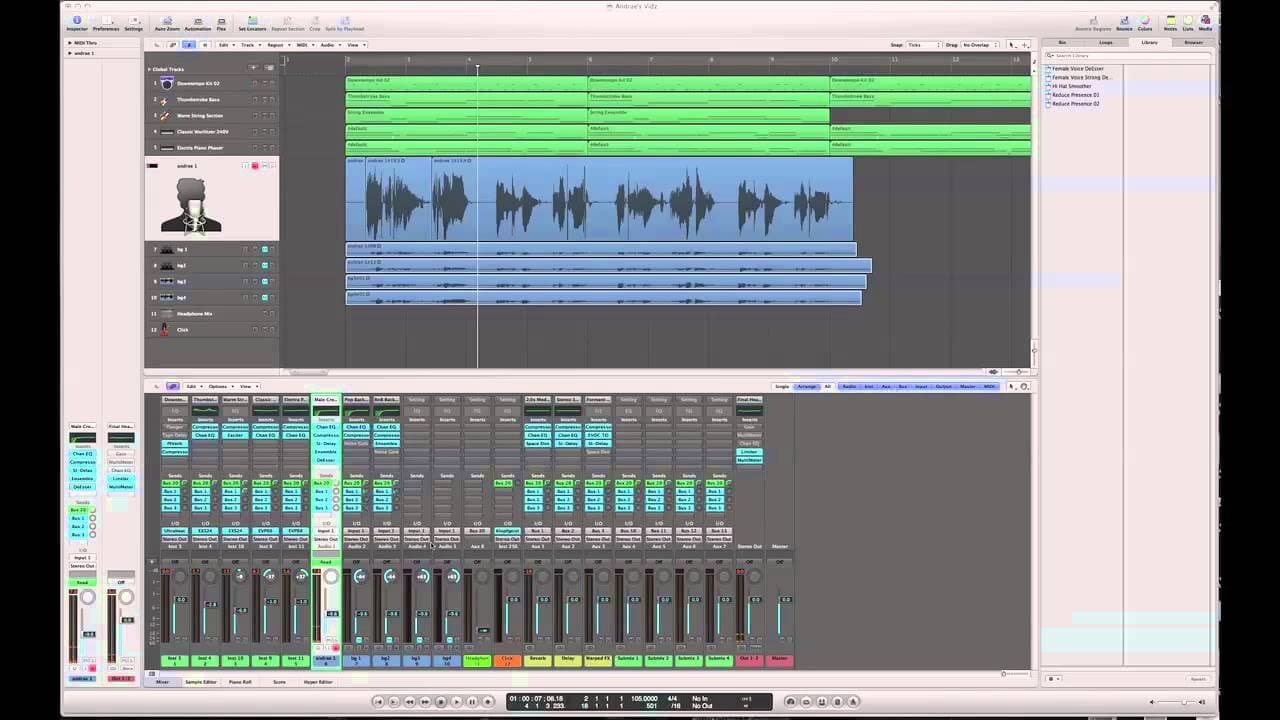Viewport: 1280px width, 720px height.
Task: Toggle the green input button on bg4 track
Action: pos(265,297)
